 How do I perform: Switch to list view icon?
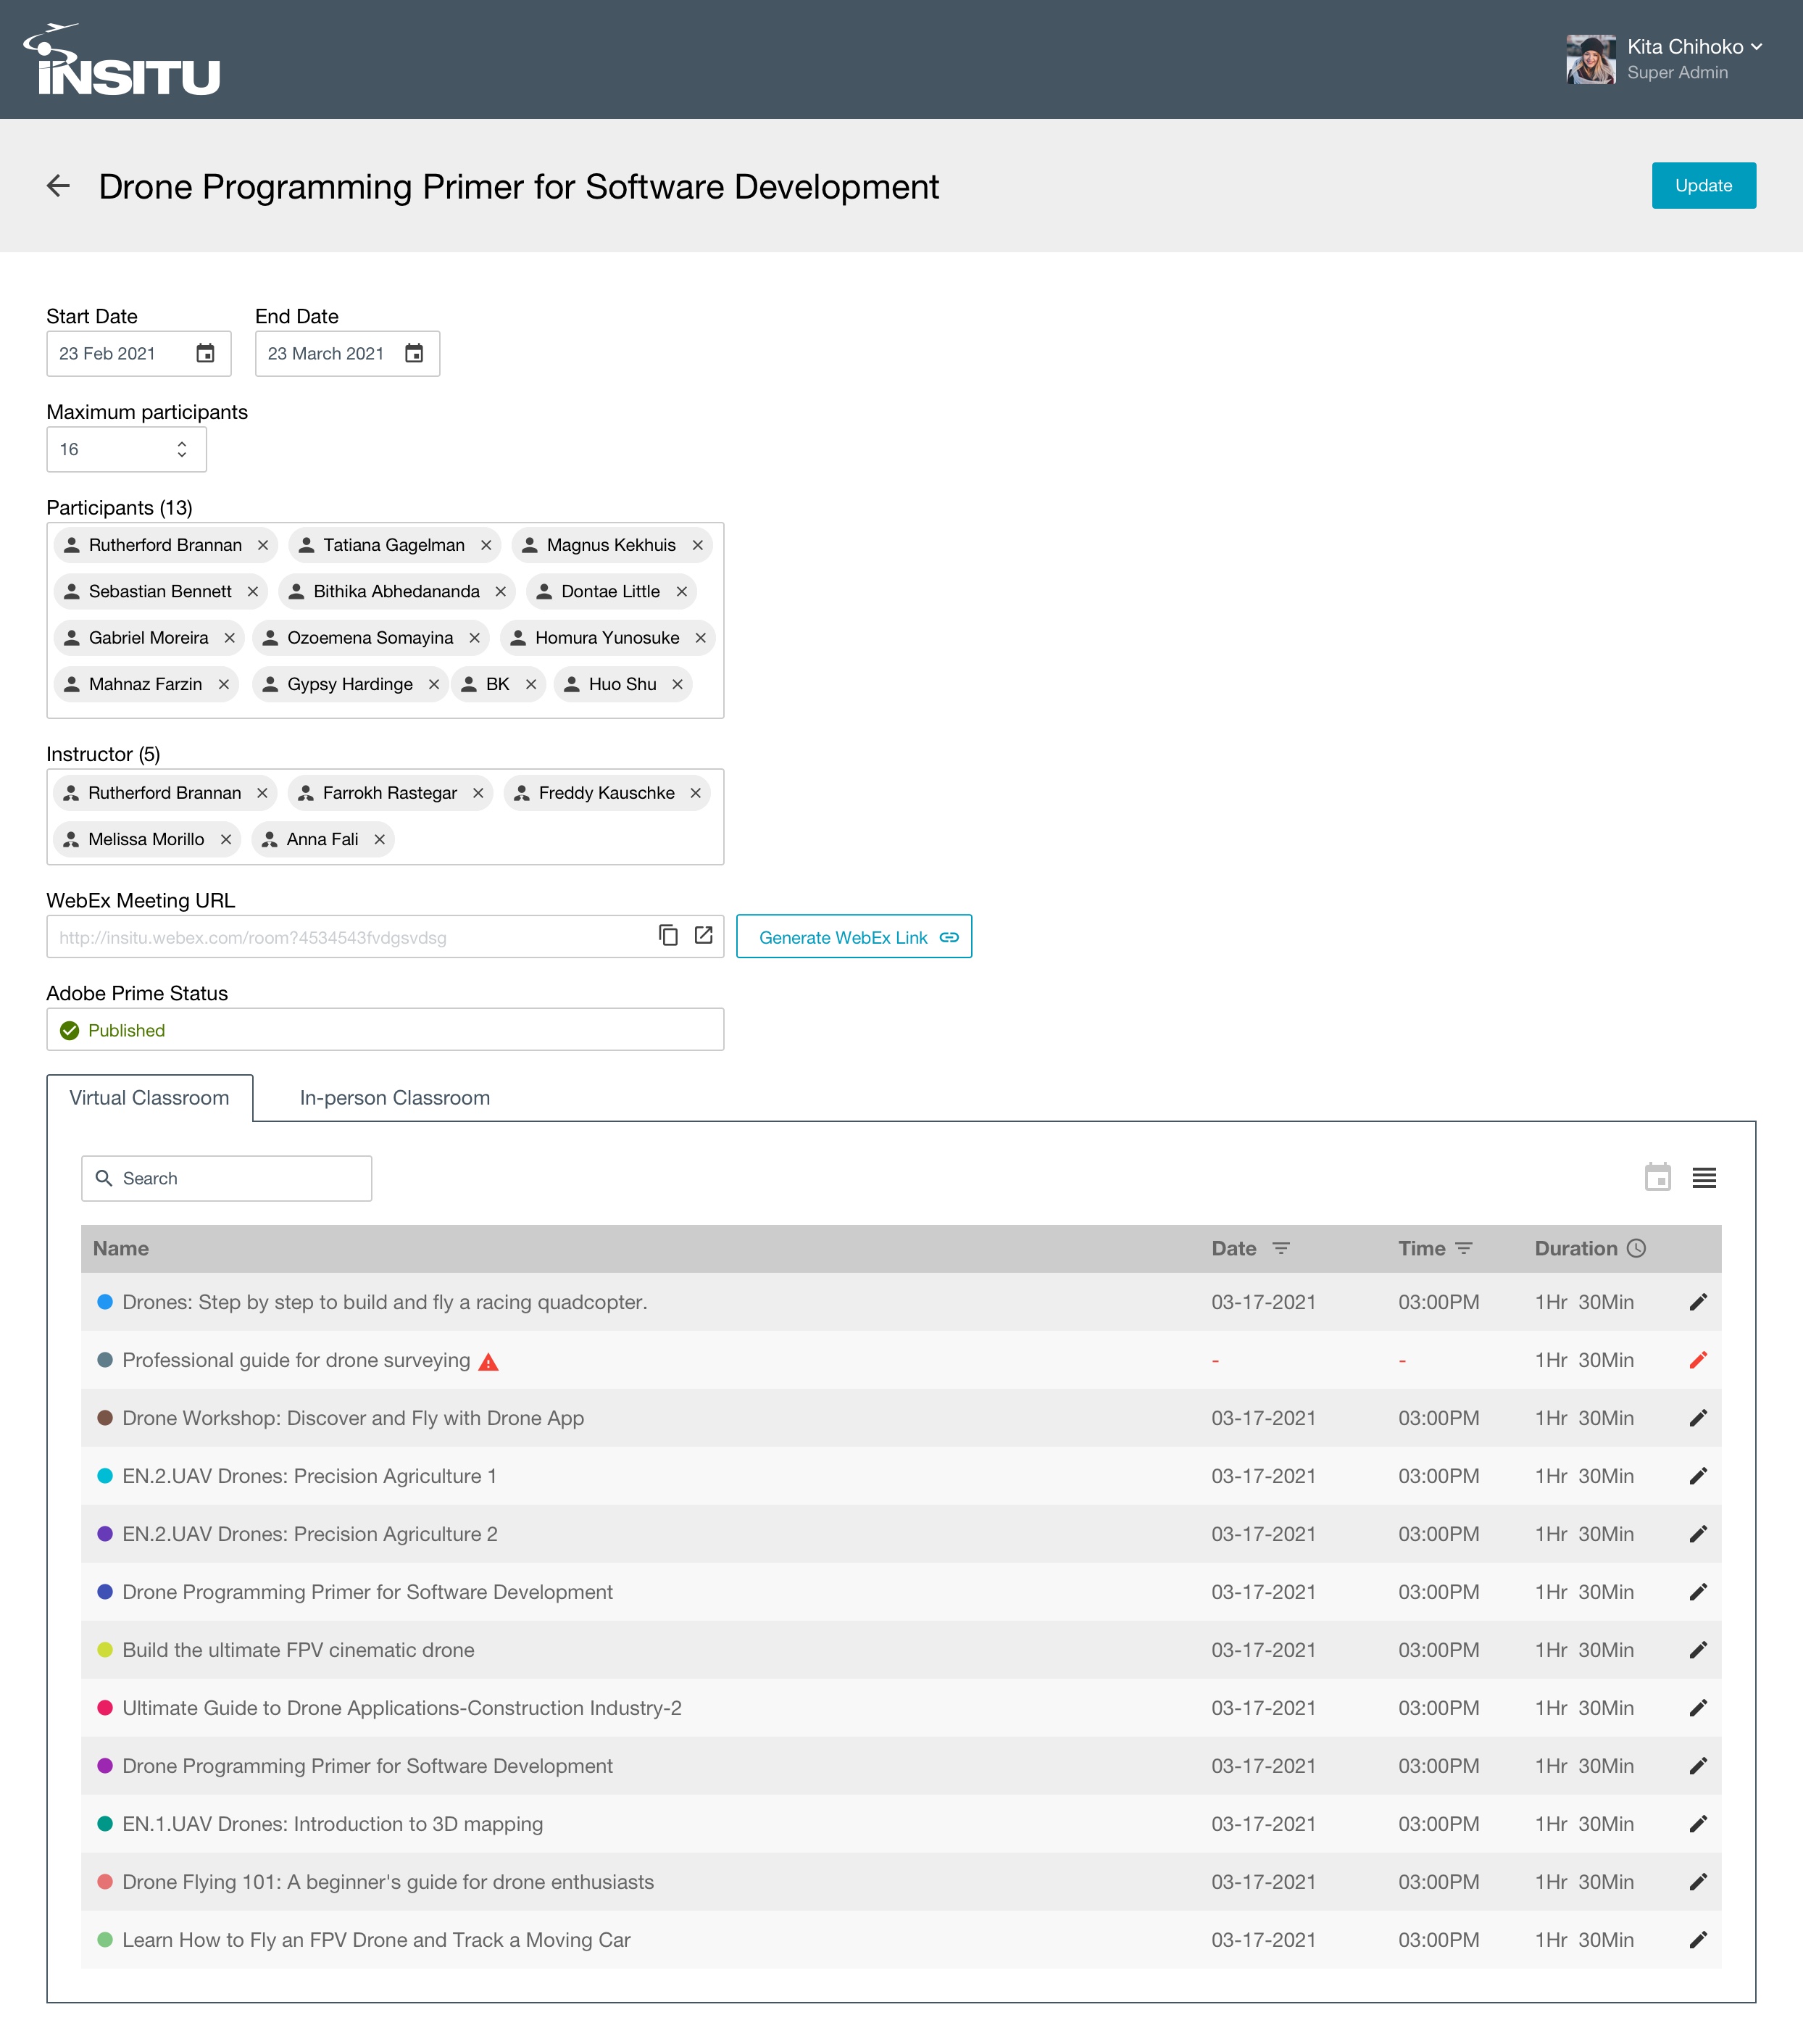click(1704, 1178)
